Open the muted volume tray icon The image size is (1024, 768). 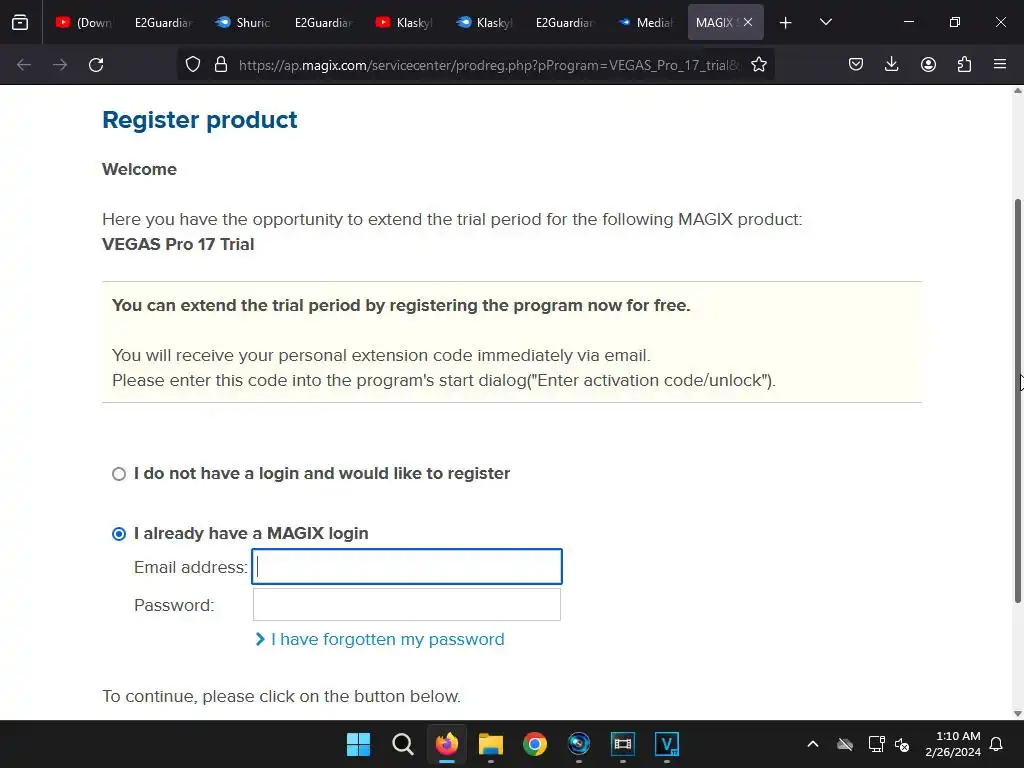[903, 744]
